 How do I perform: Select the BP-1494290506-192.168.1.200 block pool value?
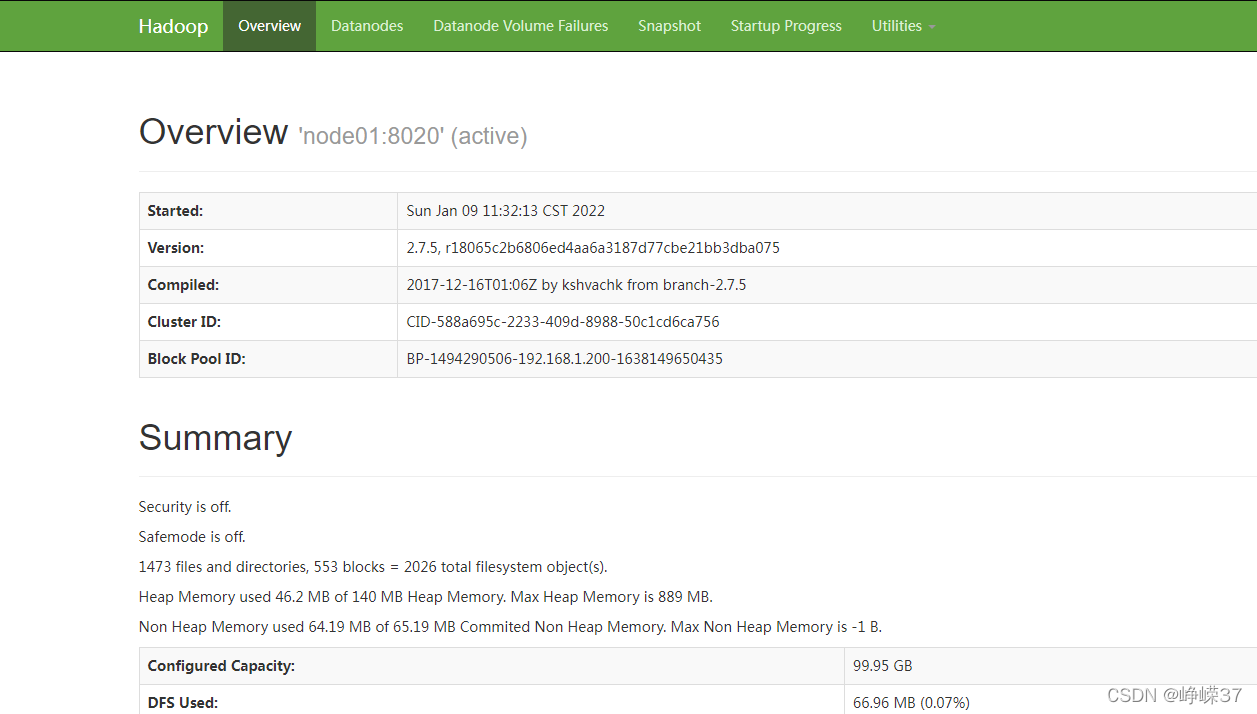pos(564,359)
